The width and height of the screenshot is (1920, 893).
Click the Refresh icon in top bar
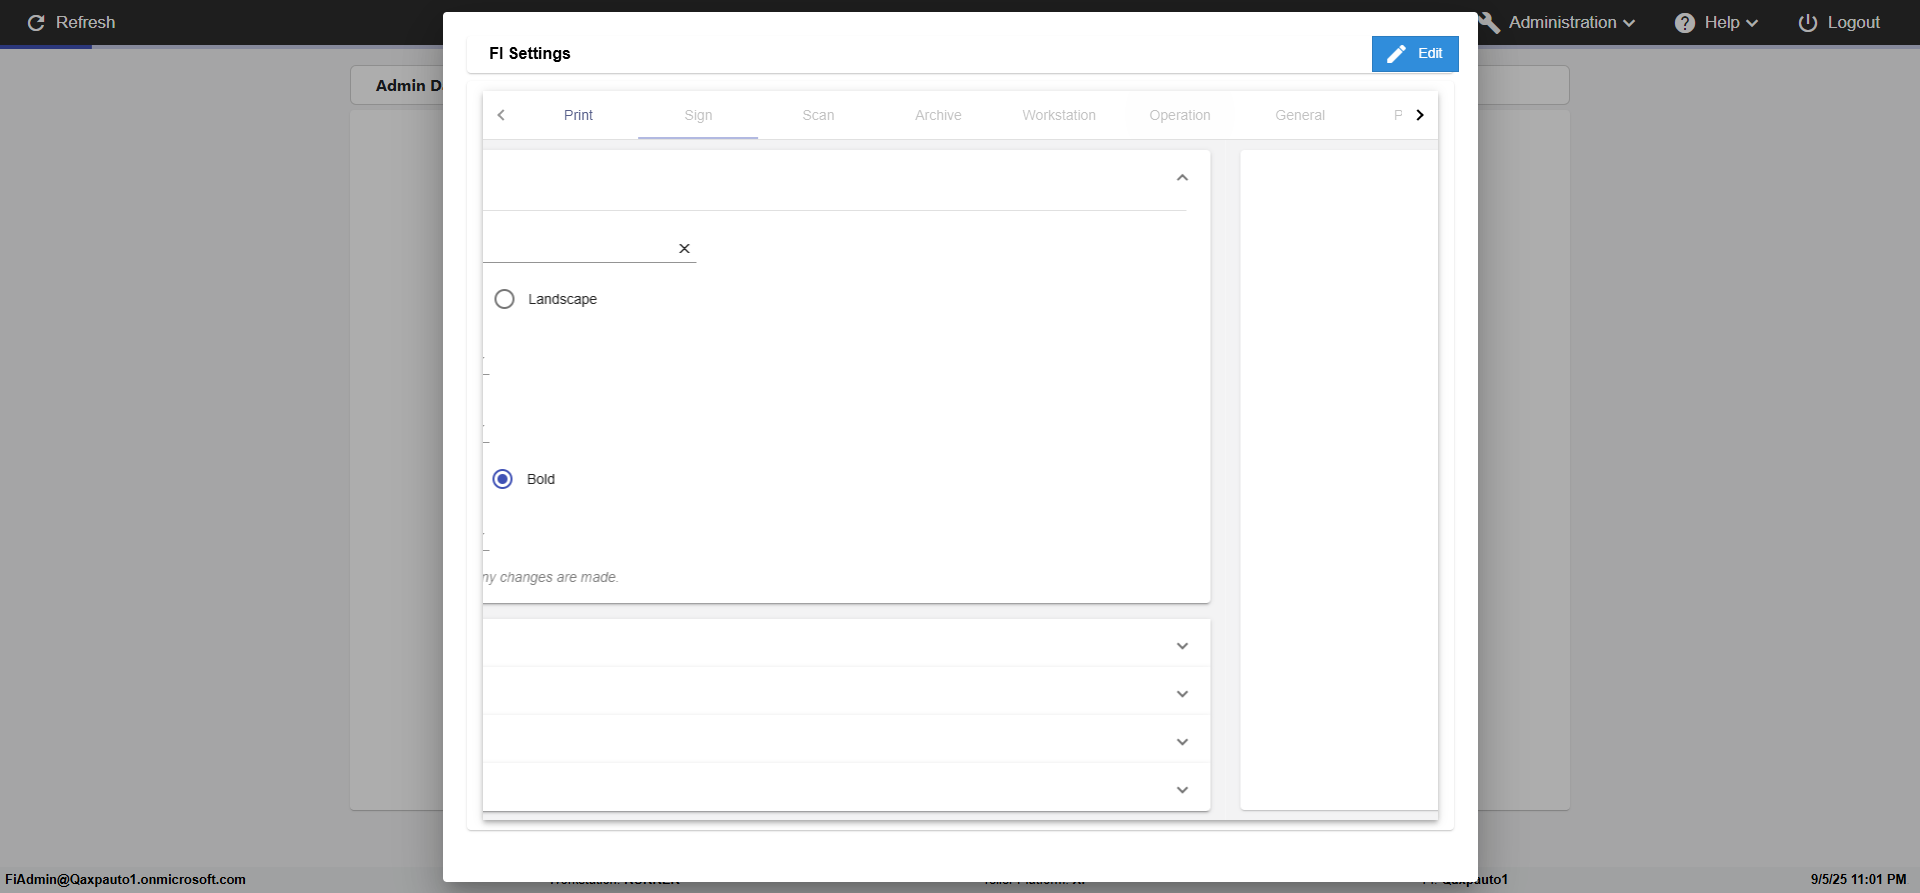click(36, 23)
